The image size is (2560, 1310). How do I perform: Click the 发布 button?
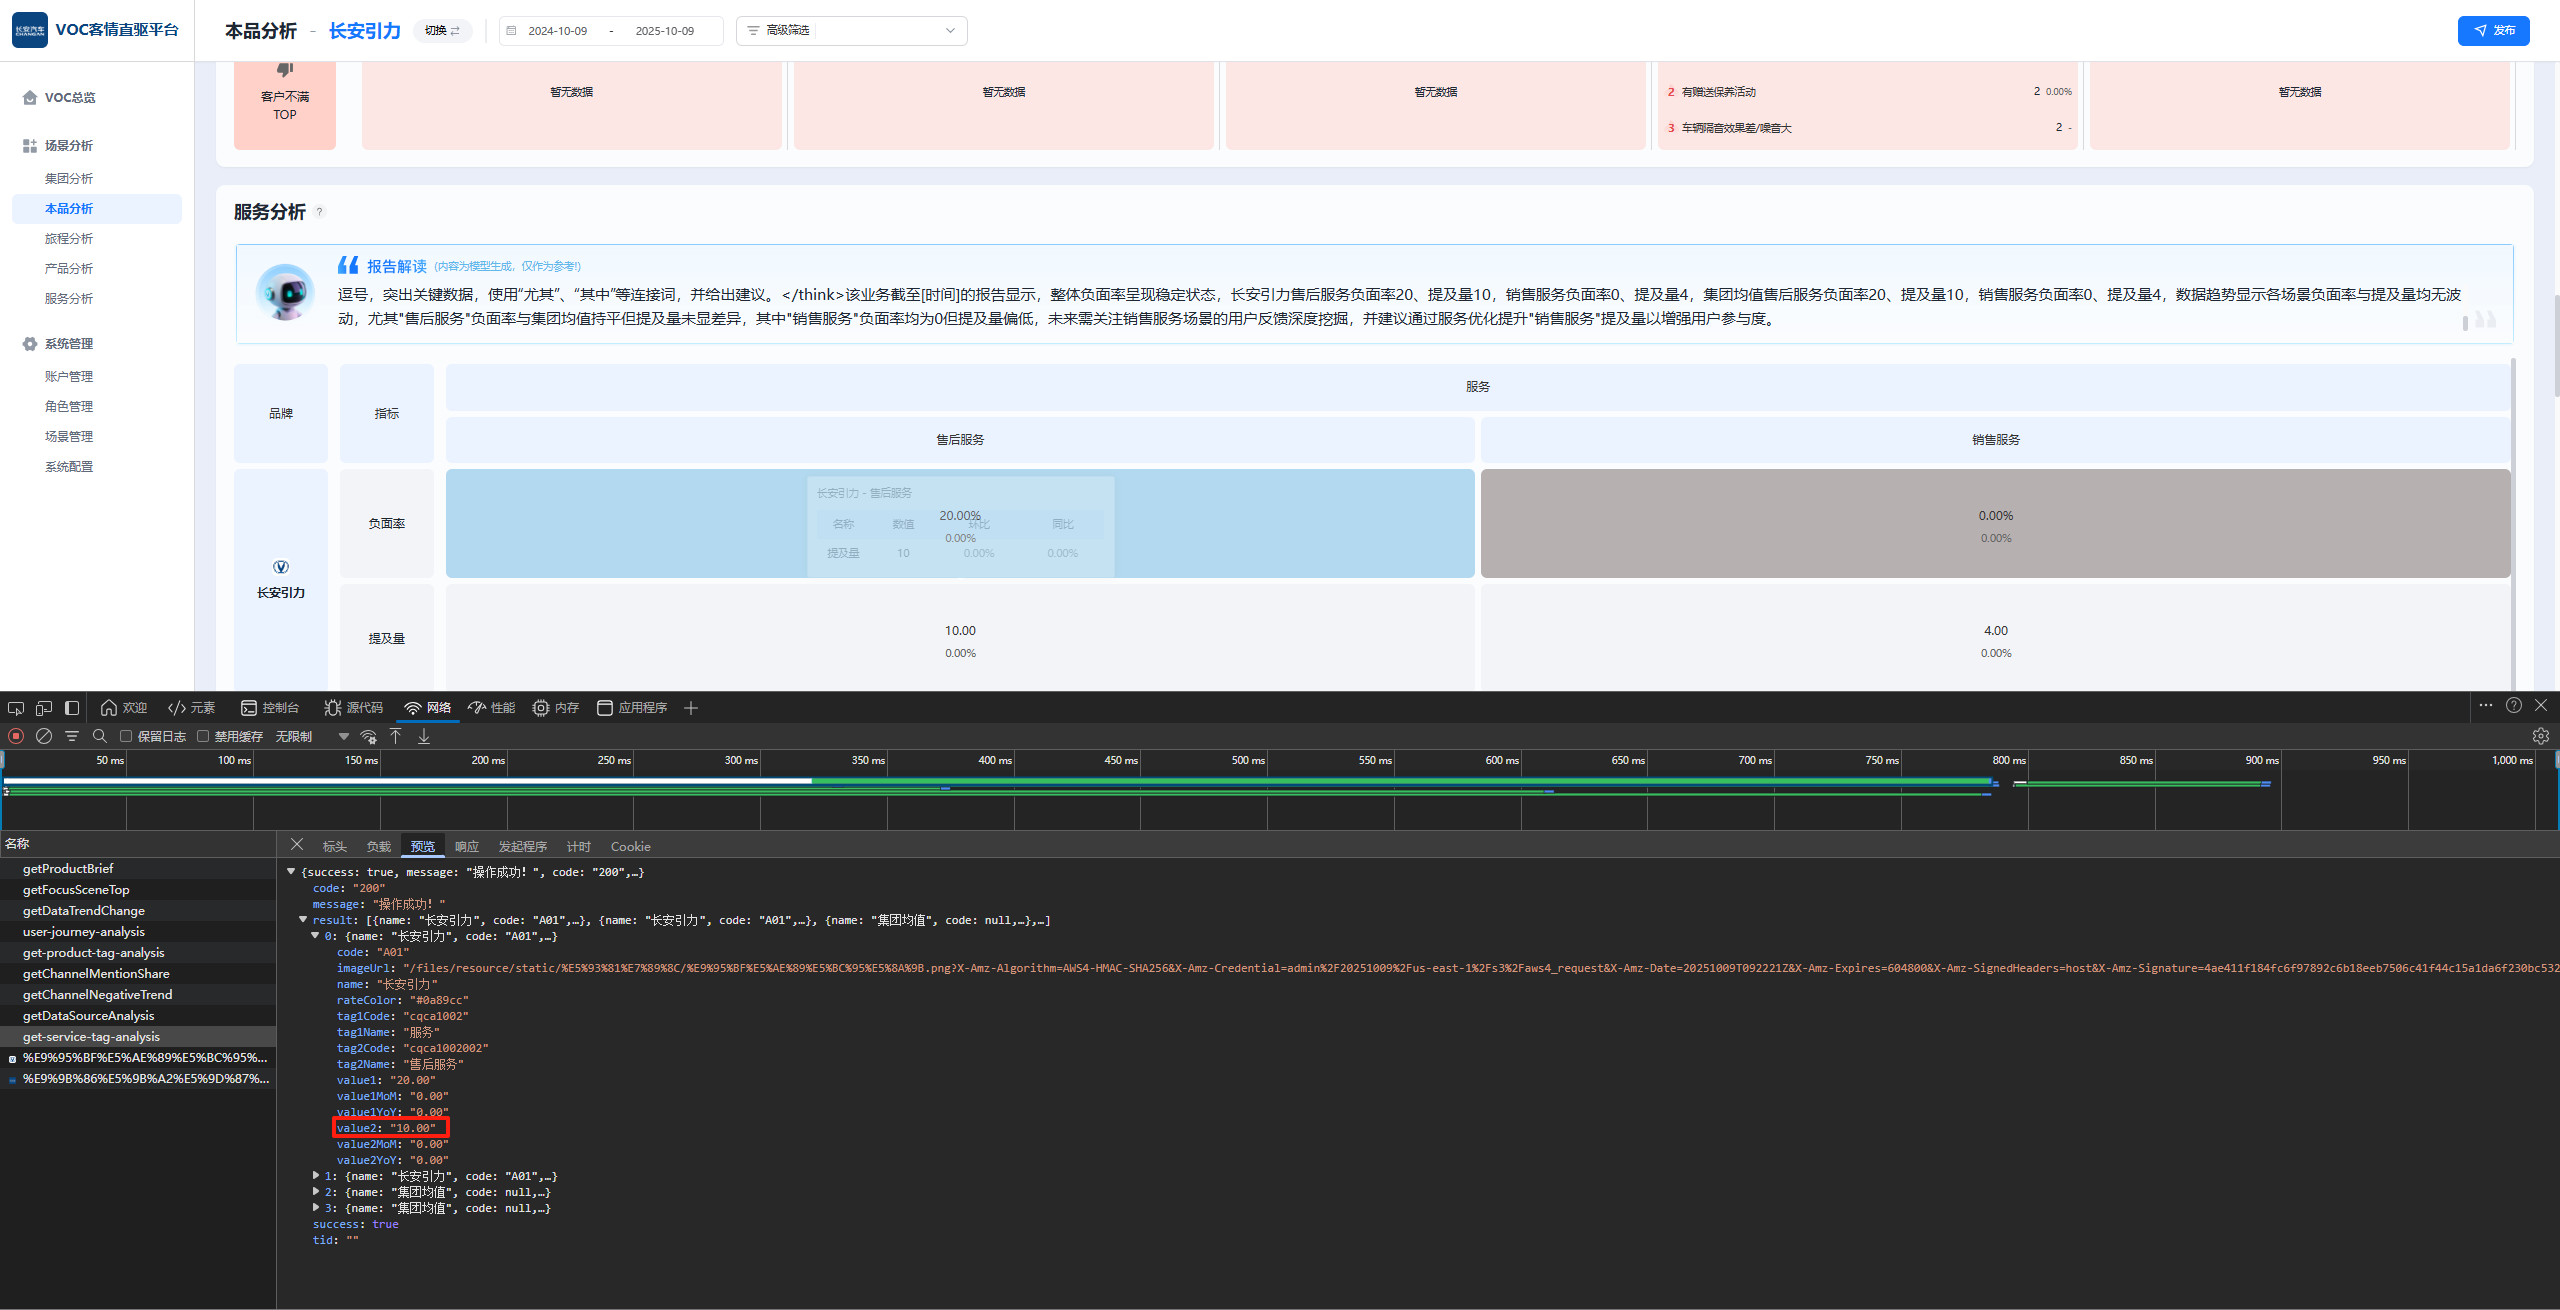[2493, 31]
